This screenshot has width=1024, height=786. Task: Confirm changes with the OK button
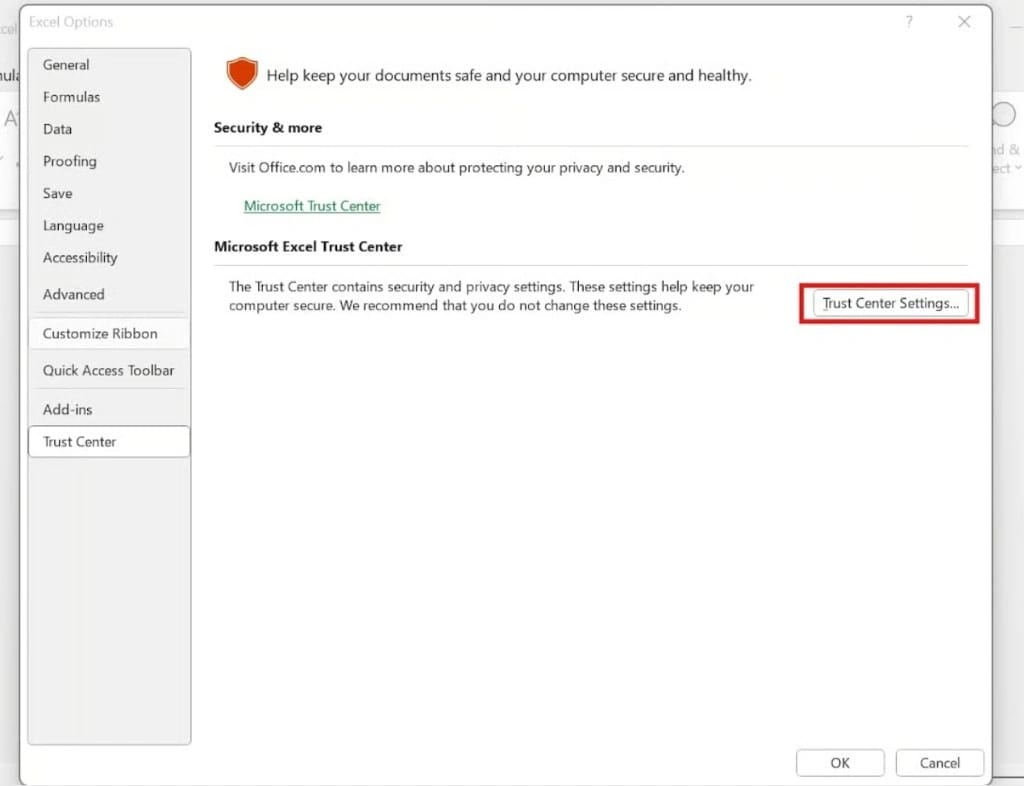[x=840, y=762]
